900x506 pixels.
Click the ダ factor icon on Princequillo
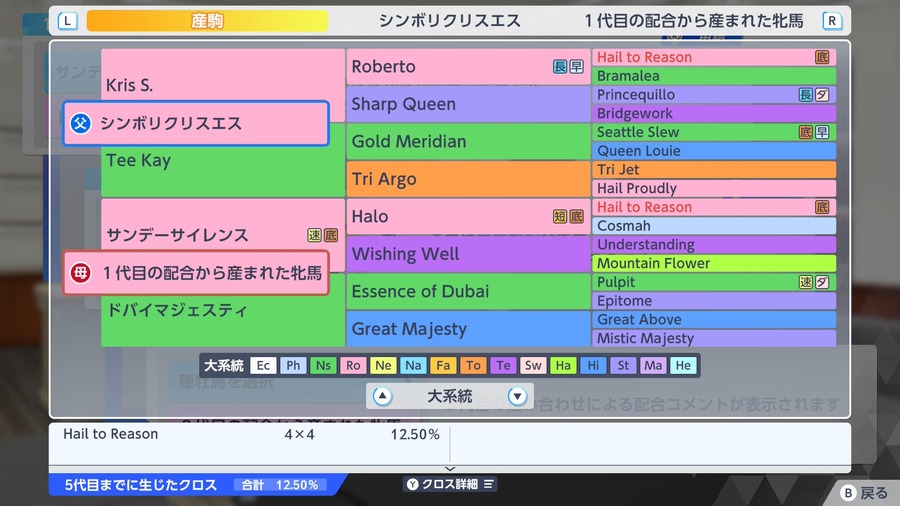822,95
